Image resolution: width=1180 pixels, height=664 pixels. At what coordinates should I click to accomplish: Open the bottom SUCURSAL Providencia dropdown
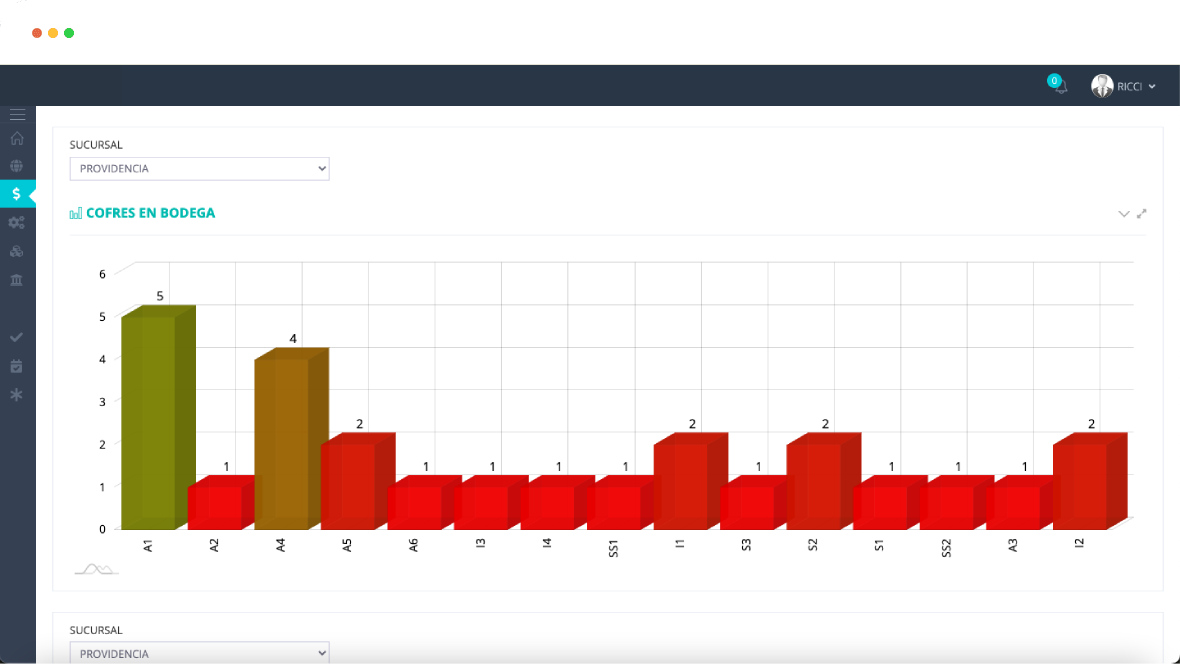tap(199, 653)
